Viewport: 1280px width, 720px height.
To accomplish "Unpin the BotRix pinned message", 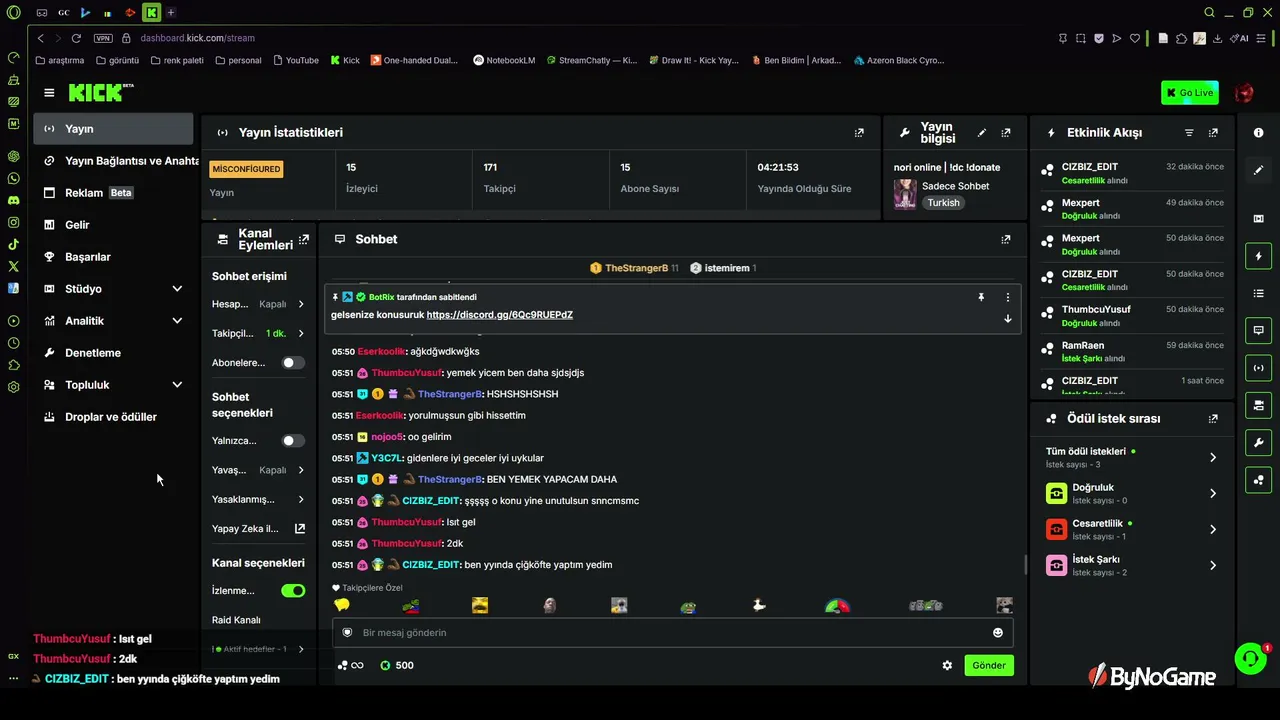I will pyautogui.click(x=981, y=297).
